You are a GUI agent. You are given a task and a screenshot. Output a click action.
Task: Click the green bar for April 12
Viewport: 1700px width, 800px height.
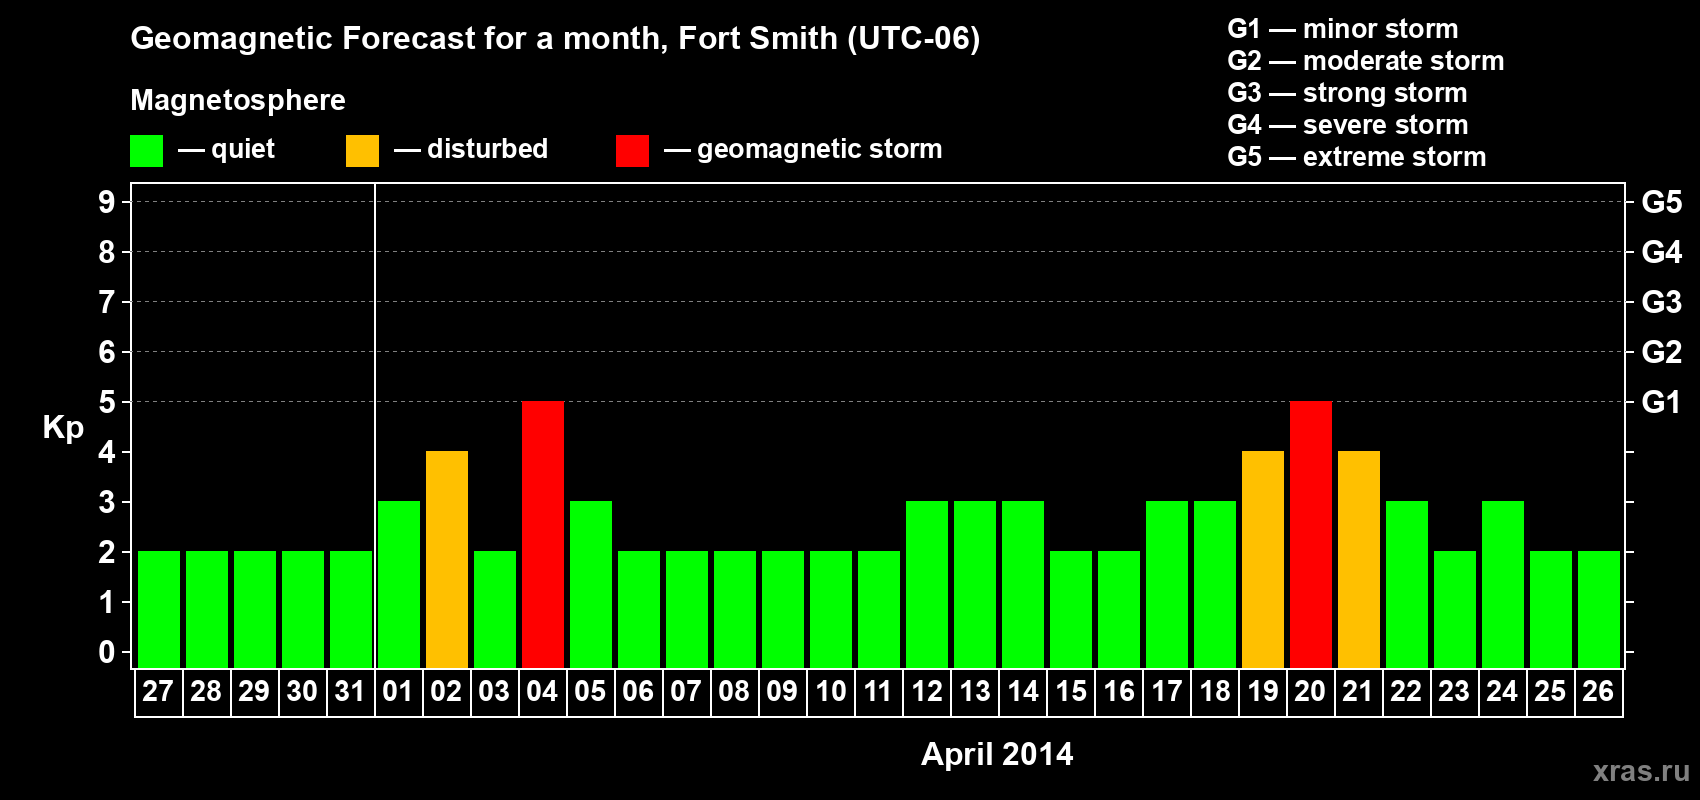point(927,585)
